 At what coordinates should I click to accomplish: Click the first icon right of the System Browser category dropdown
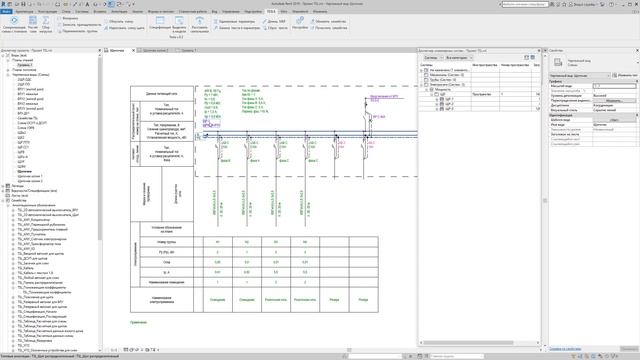[x=526, y=58]
